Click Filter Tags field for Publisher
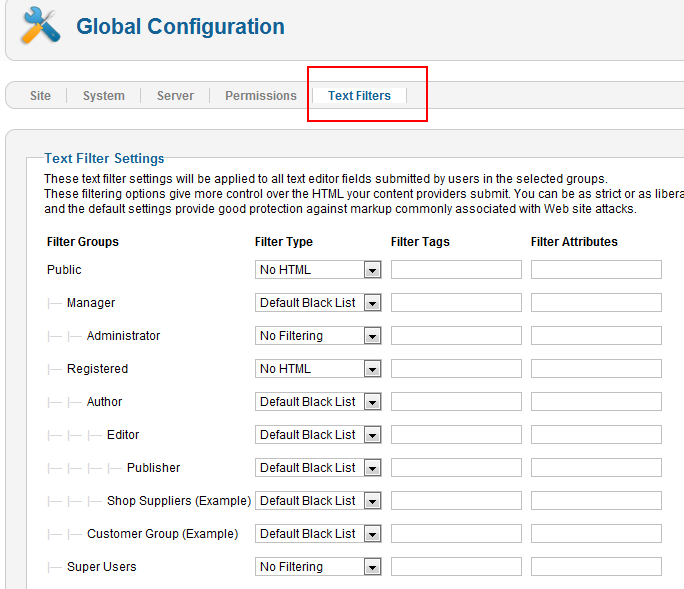 pyautogui.click(x=456, y=468)
